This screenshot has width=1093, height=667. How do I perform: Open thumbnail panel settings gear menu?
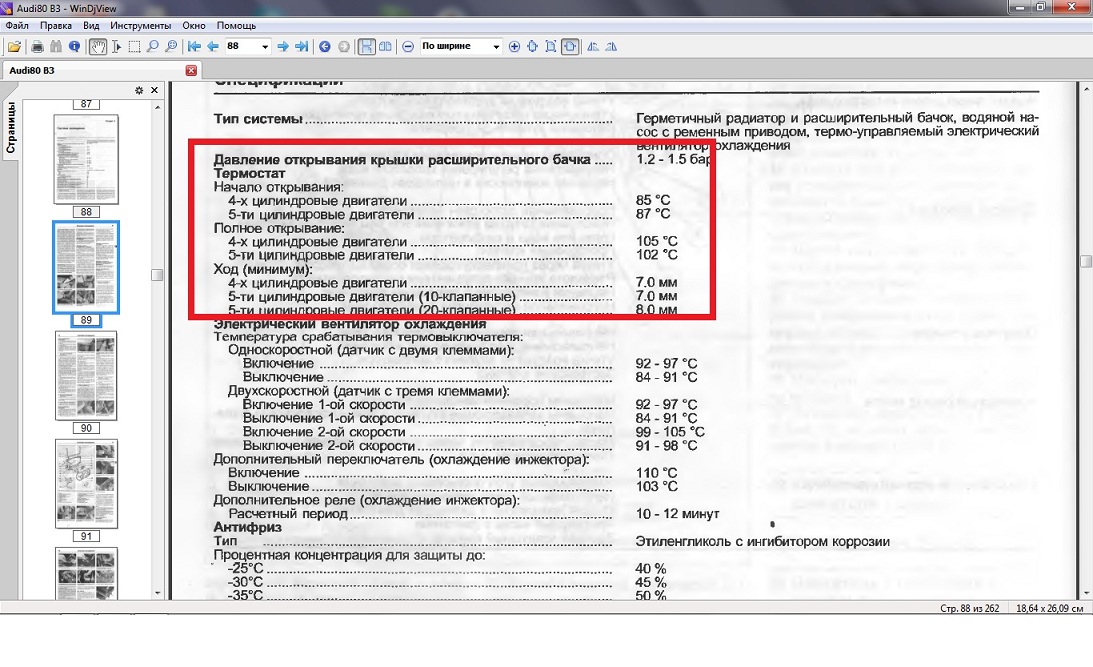coord(140,90)
